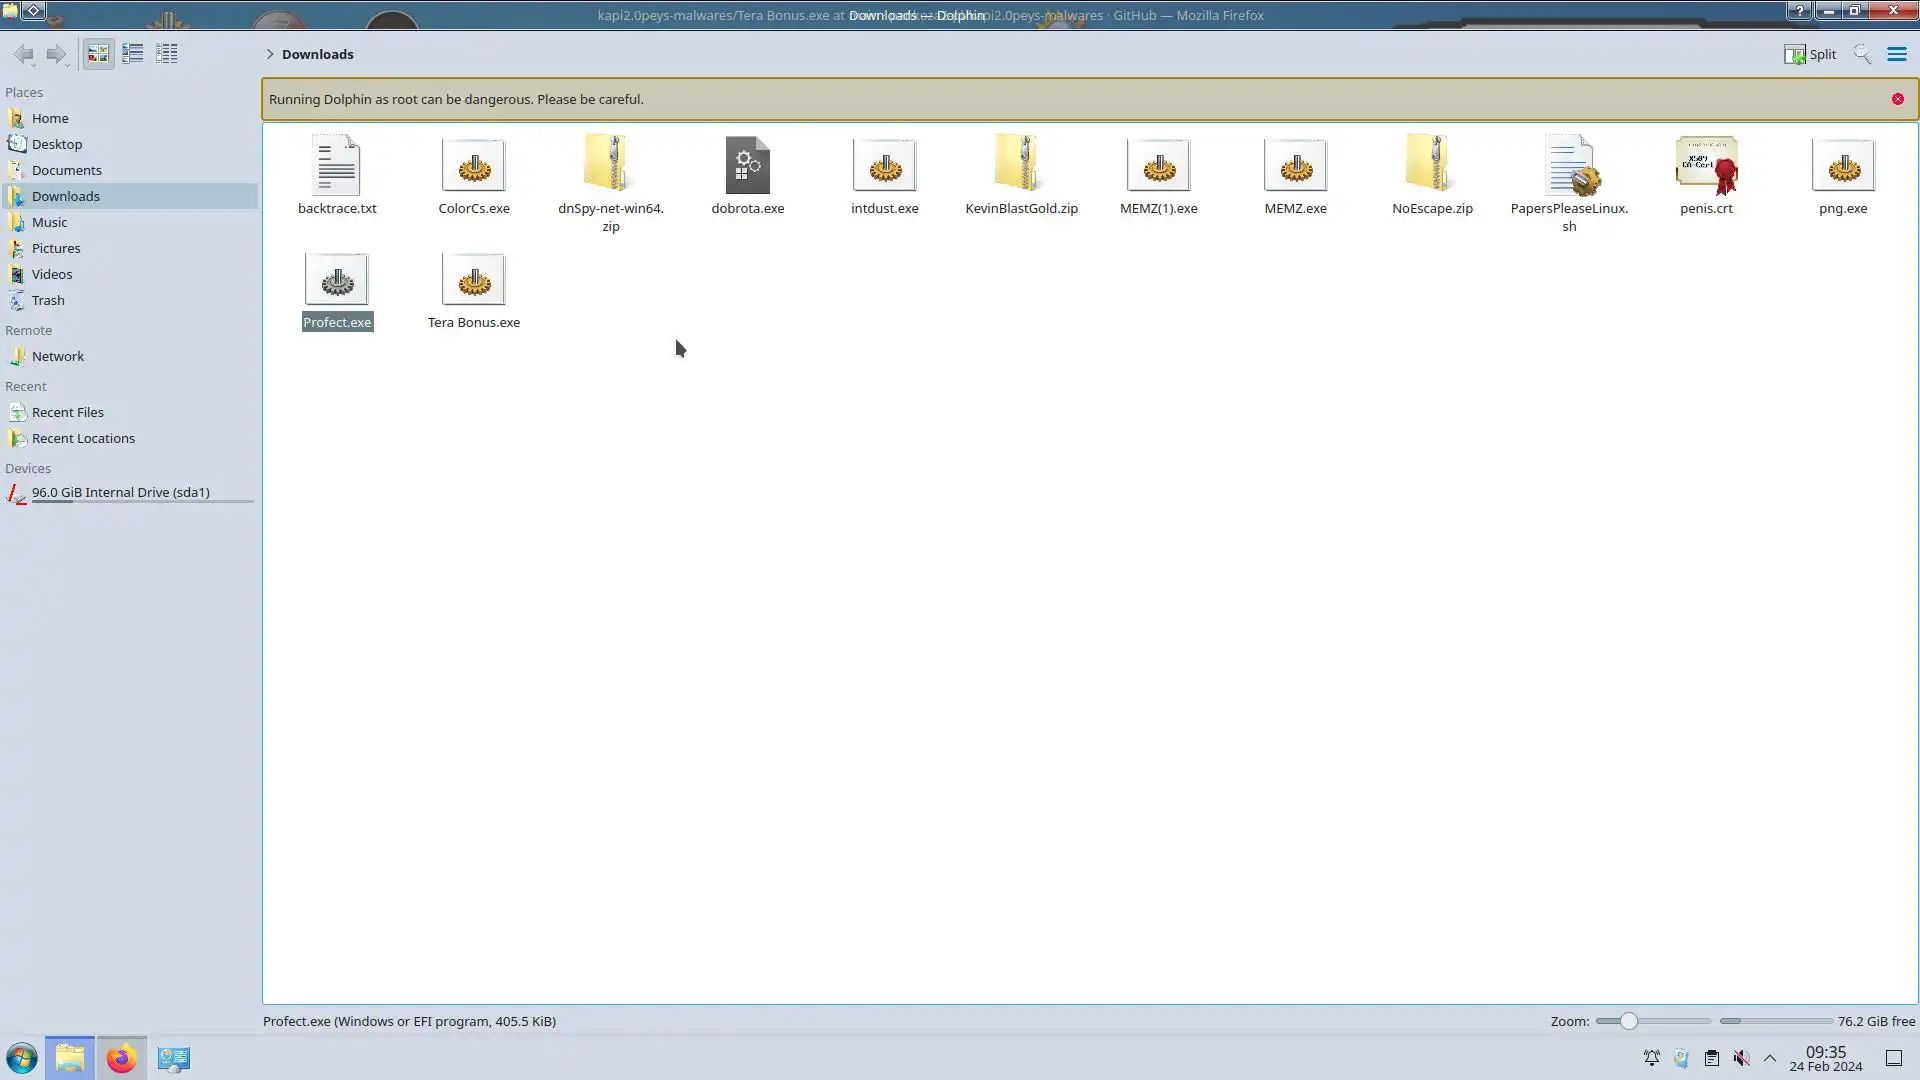Select the dnSpy-net-win64.zip archive
The height and width of the screenshot is (1080, 1920).
(x=610, y=166)
